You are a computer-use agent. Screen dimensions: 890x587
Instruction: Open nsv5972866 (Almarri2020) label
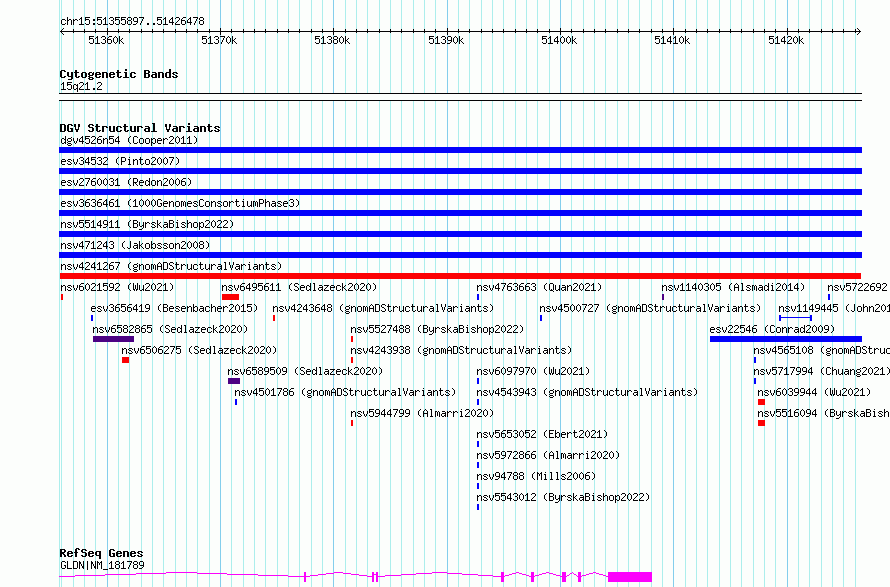coord(548,455)
